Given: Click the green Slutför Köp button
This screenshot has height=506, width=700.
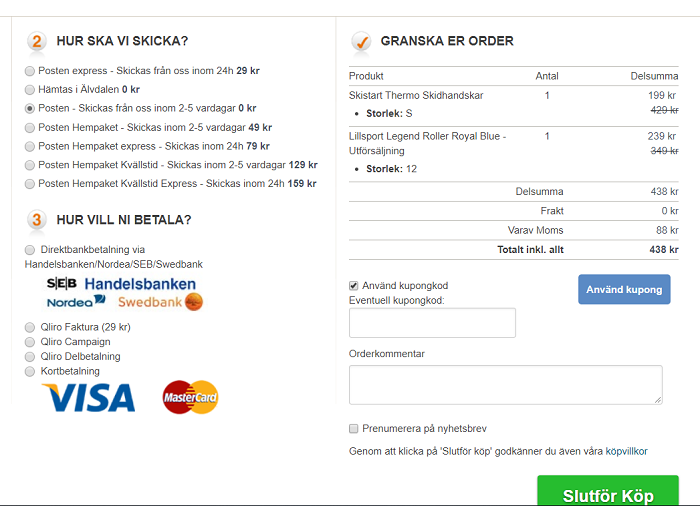Looking at the screenshot, I should pyautogui.click(x=608, y=493).
